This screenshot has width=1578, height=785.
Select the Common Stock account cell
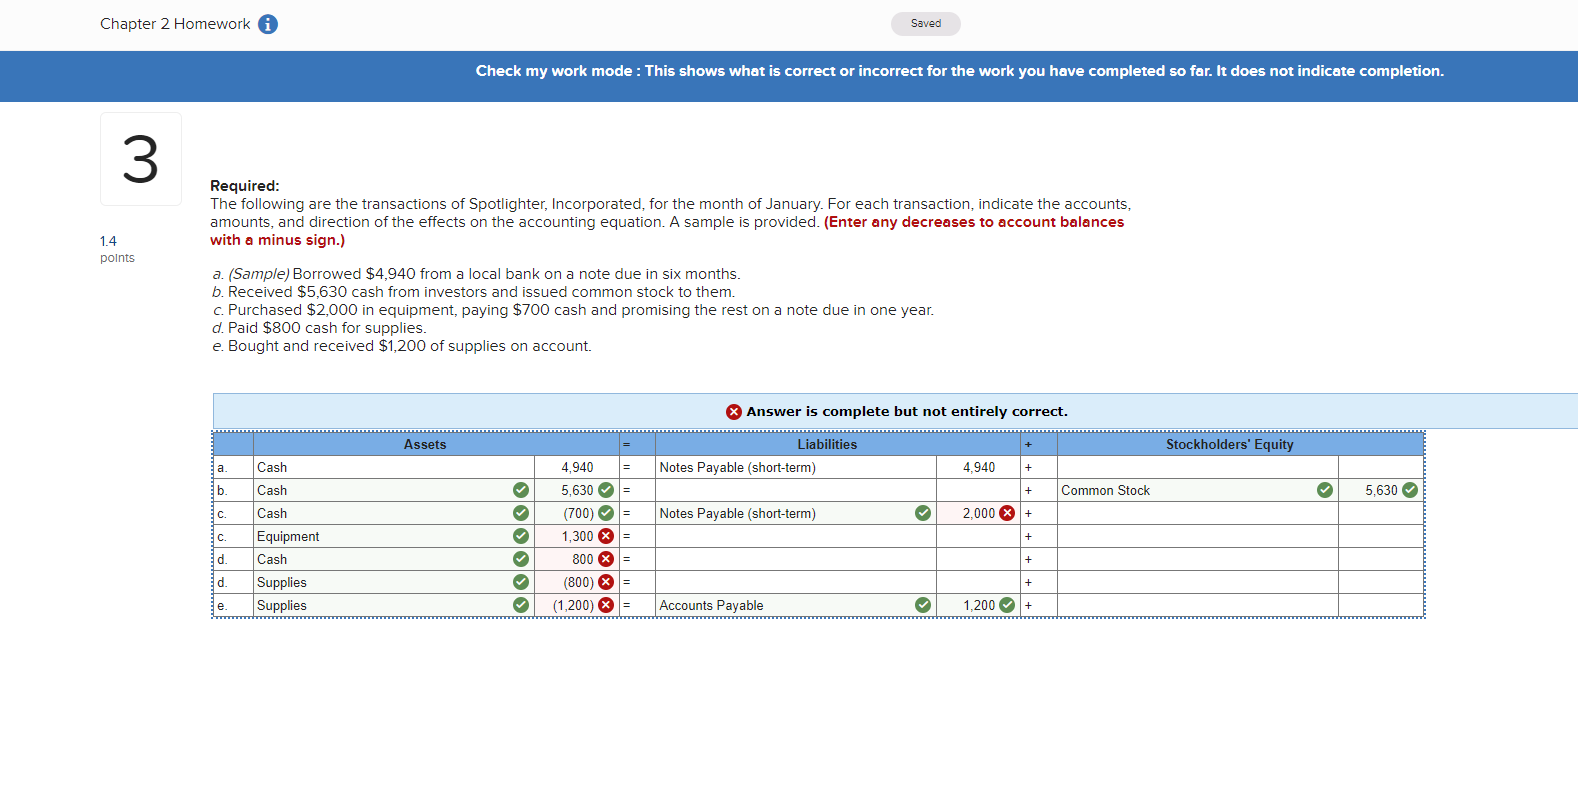1198,490
